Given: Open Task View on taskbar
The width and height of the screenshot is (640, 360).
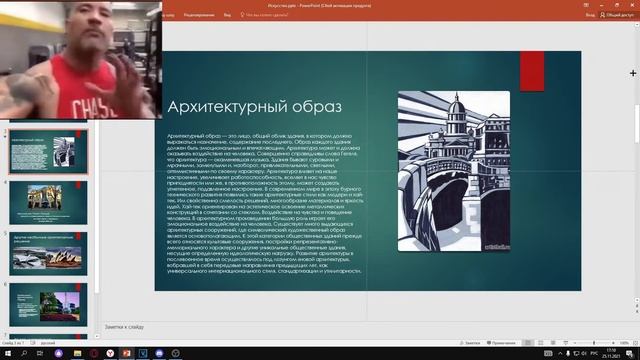Looking at the screenshot, I should [x=40, y=353].
